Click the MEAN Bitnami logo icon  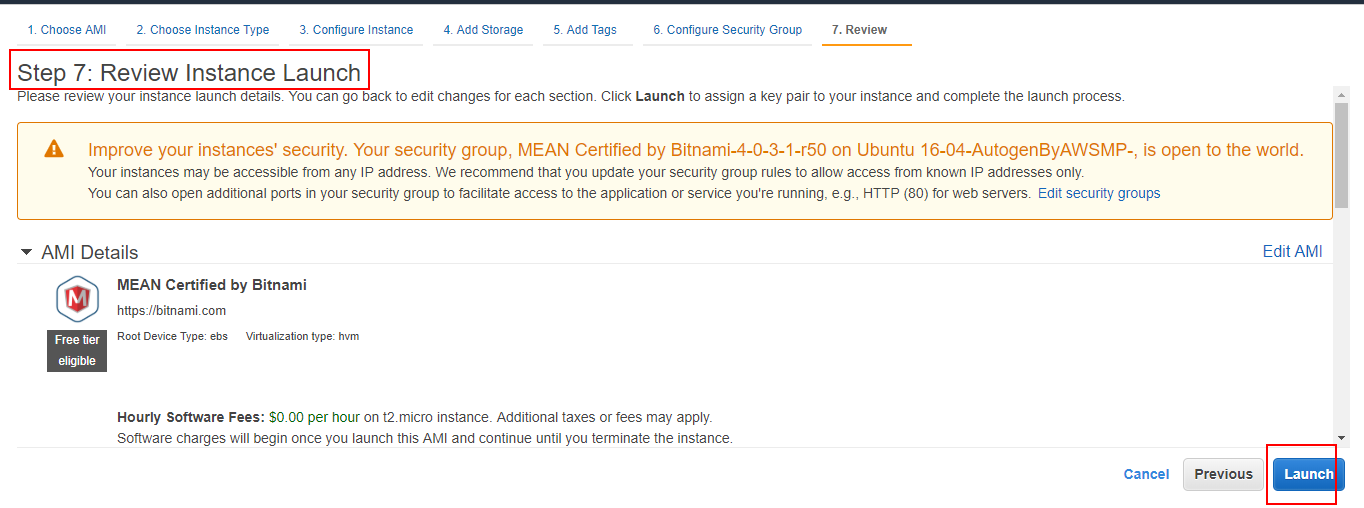click(76, 299)
